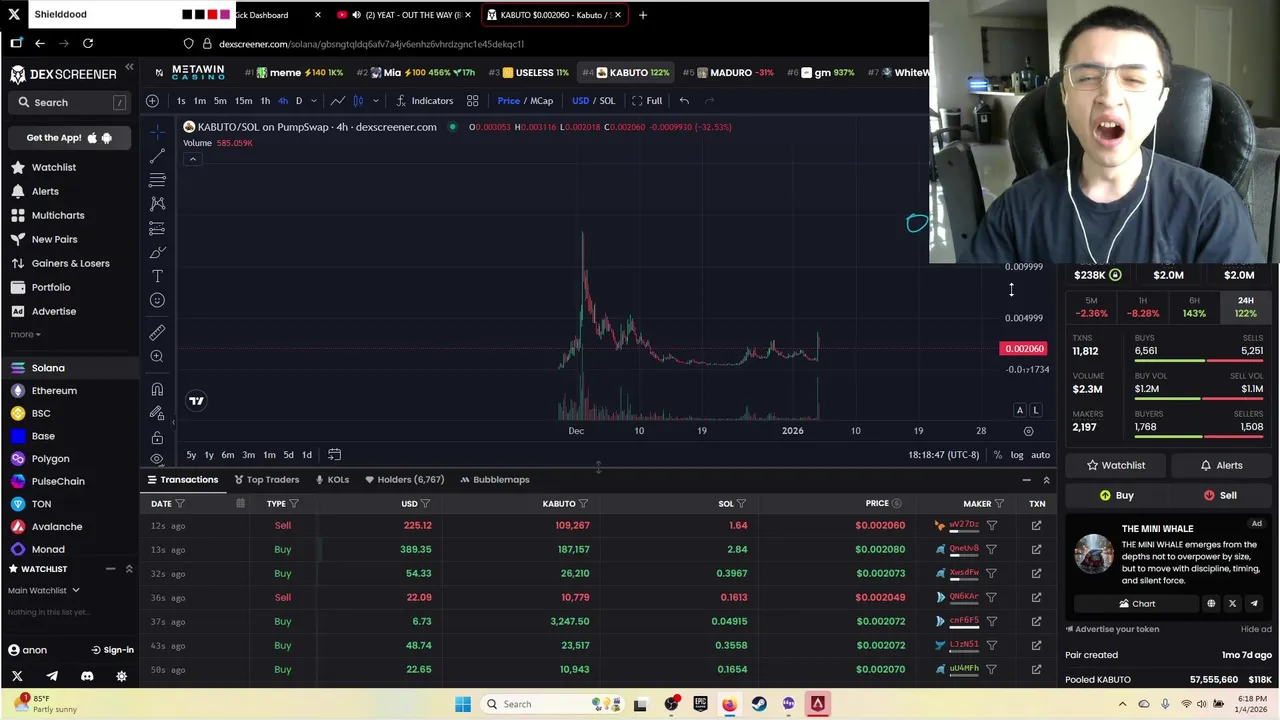
Task: Set chart range to 6m
Action: pyautogui.click(x=228, y=455)
